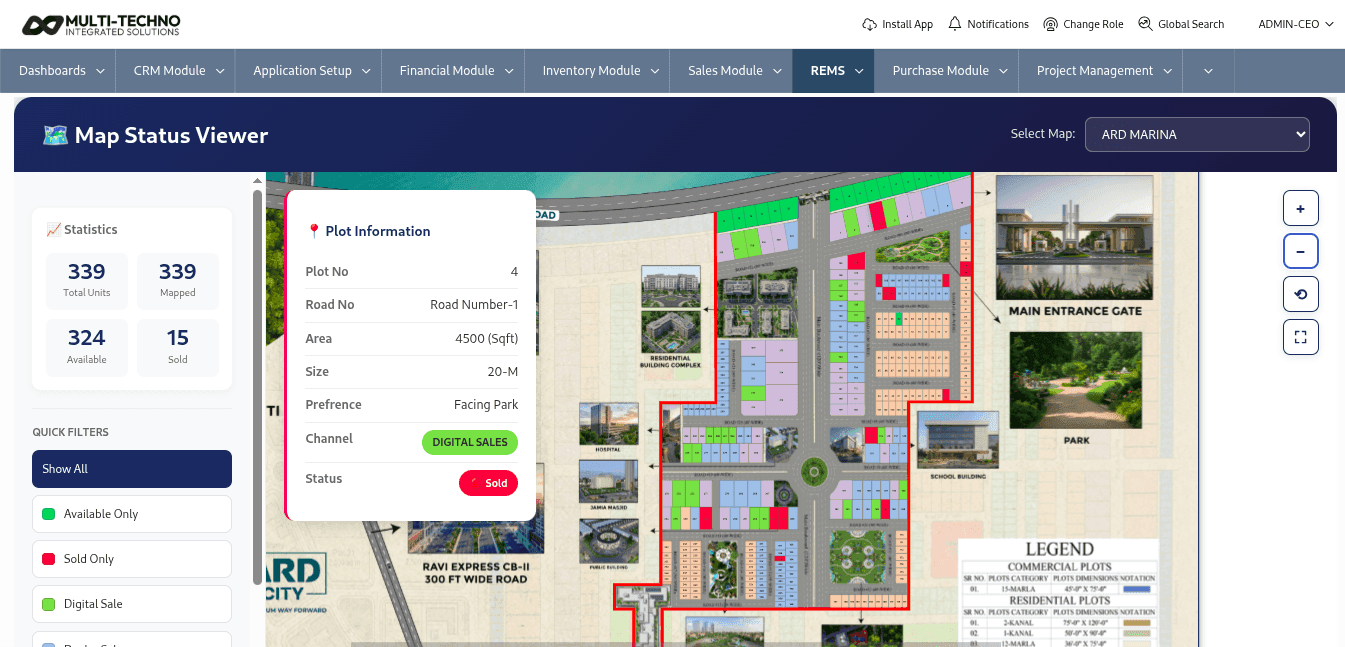This screenshot has height=647, width=1345.
Task: Zoom out with the minus button
Action: click(x=1301, y=251)
